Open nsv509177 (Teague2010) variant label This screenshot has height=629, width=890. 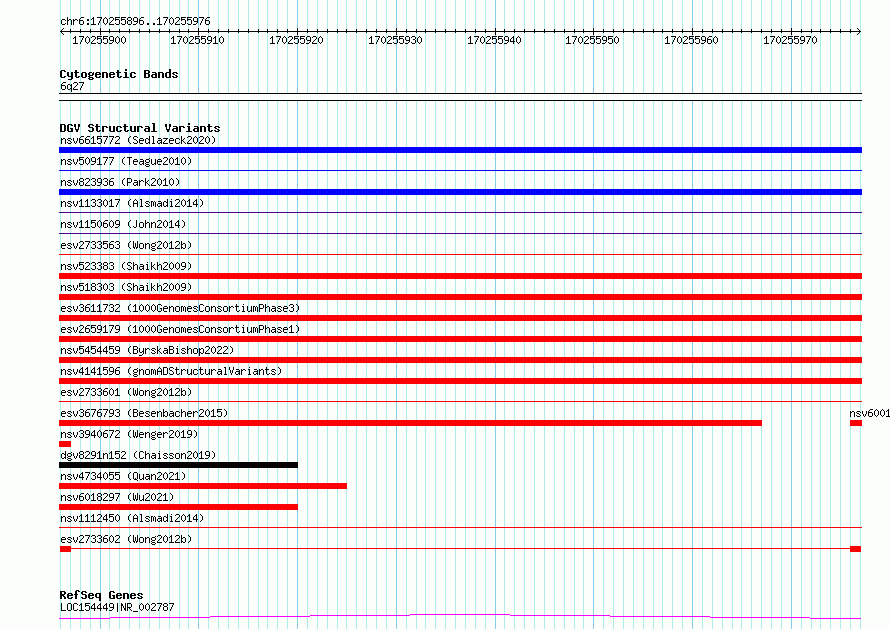pos(126,161)
